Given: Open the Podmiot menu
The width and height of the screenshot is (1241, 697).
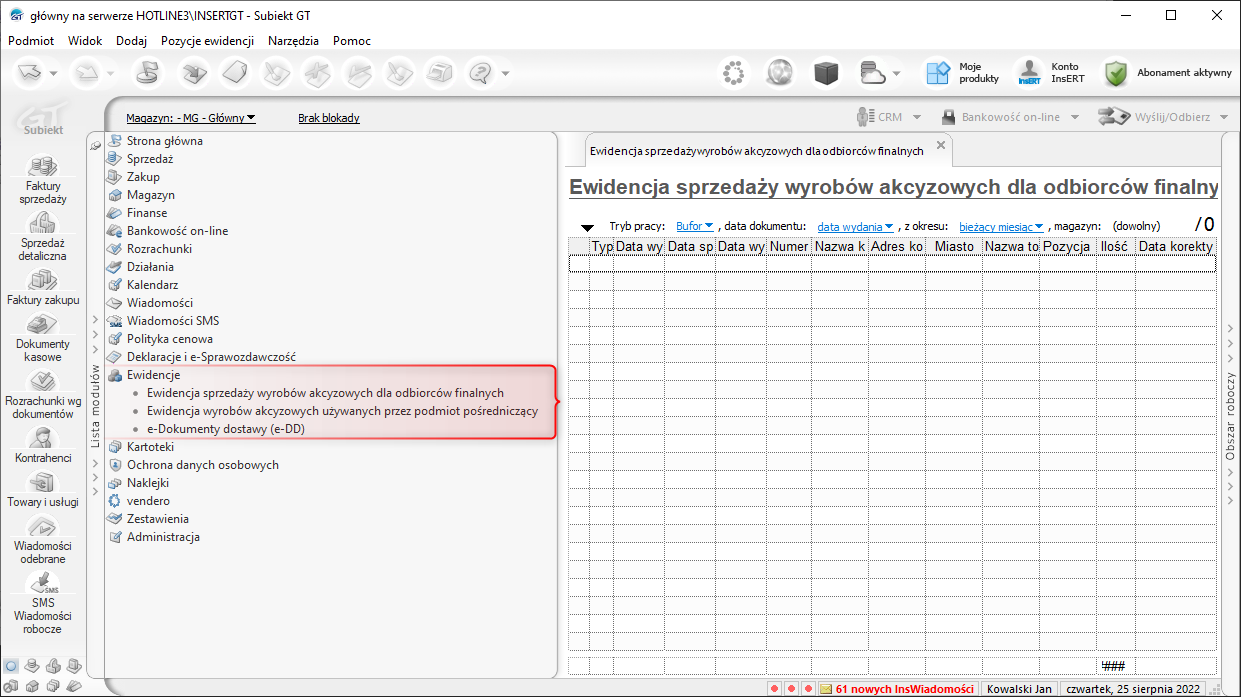Looking at the screenshot, I should 31,41.
